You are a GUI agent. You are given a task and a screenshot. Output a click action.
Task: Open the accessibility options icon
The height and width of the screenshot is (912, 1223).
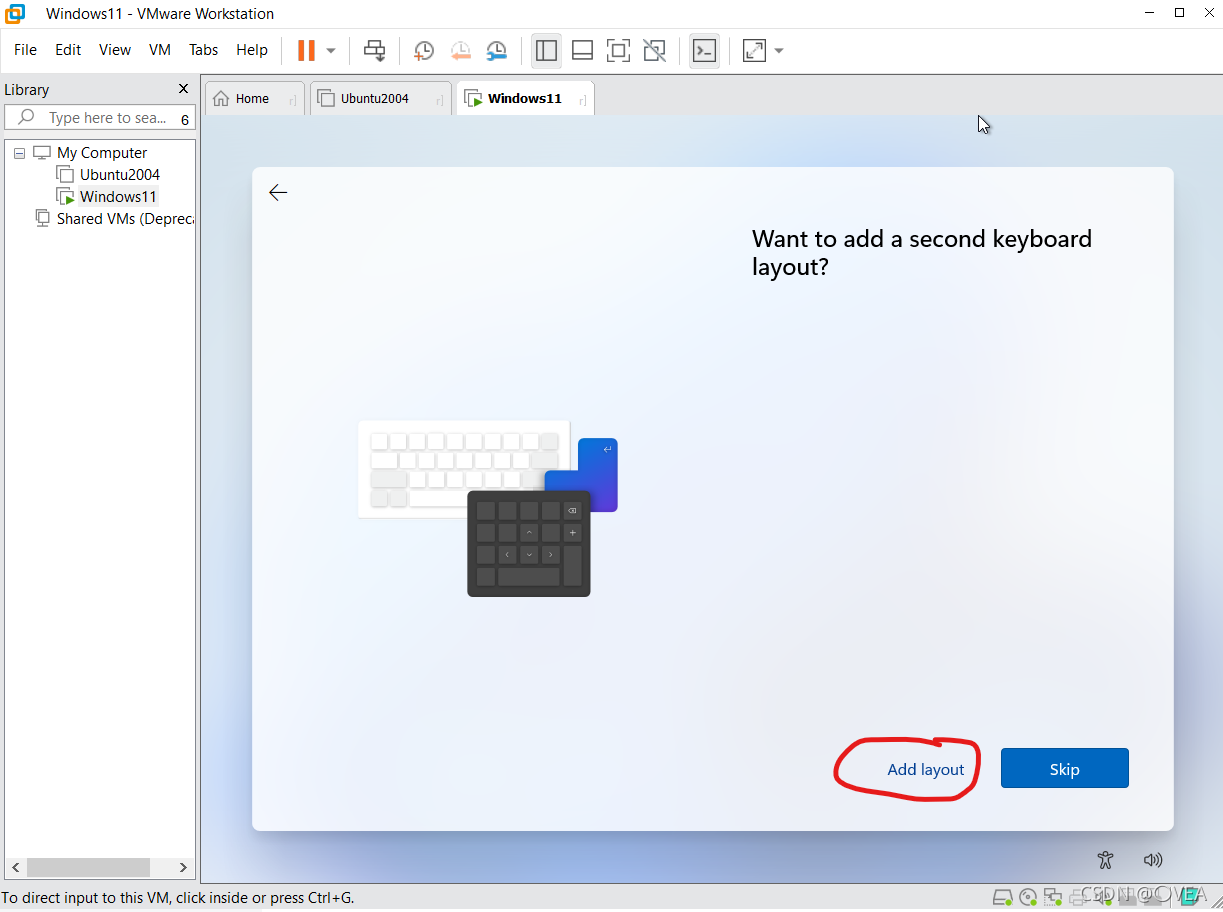[x=1105, y=860]
